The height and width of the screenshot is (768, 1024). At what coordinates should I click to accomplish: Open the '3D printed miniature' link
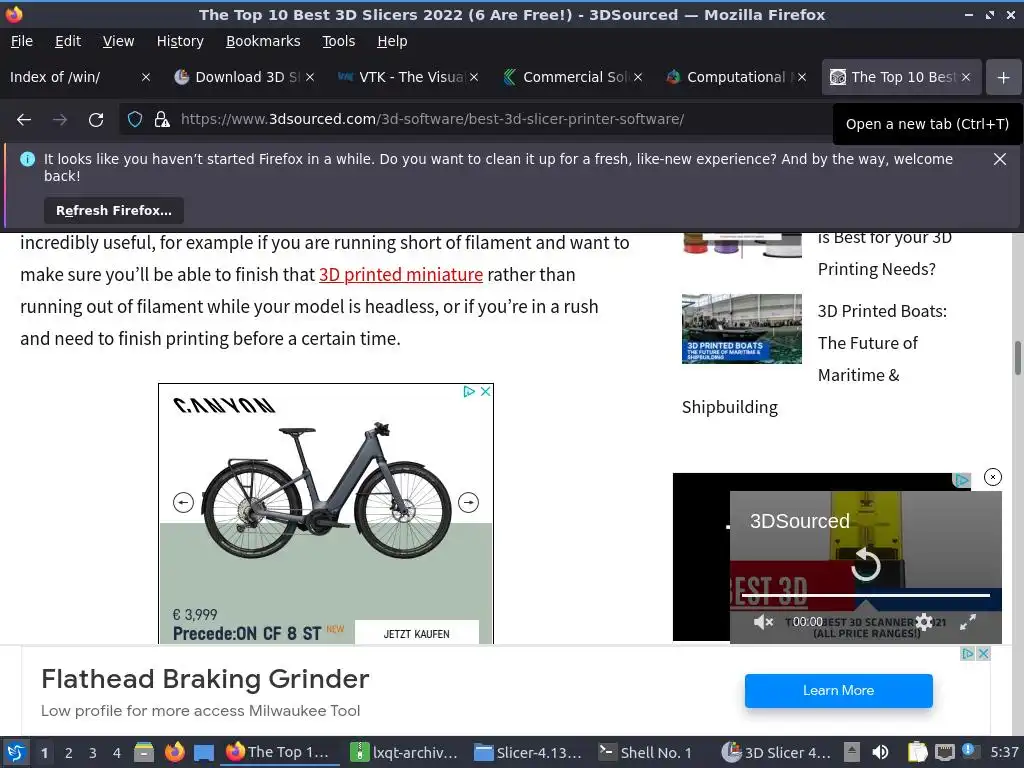click(x=401, y=275)
